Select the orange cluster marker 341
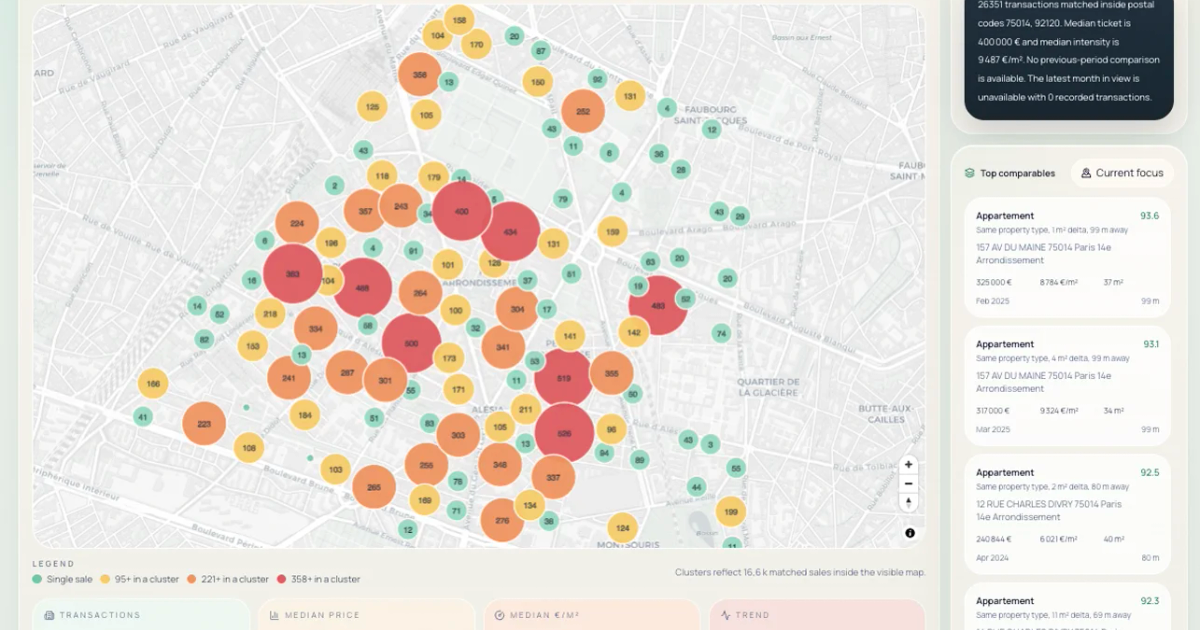Image resolution: width=1200 pixels, height=630 pixels. pyautogui.click(x=503, y=347)
